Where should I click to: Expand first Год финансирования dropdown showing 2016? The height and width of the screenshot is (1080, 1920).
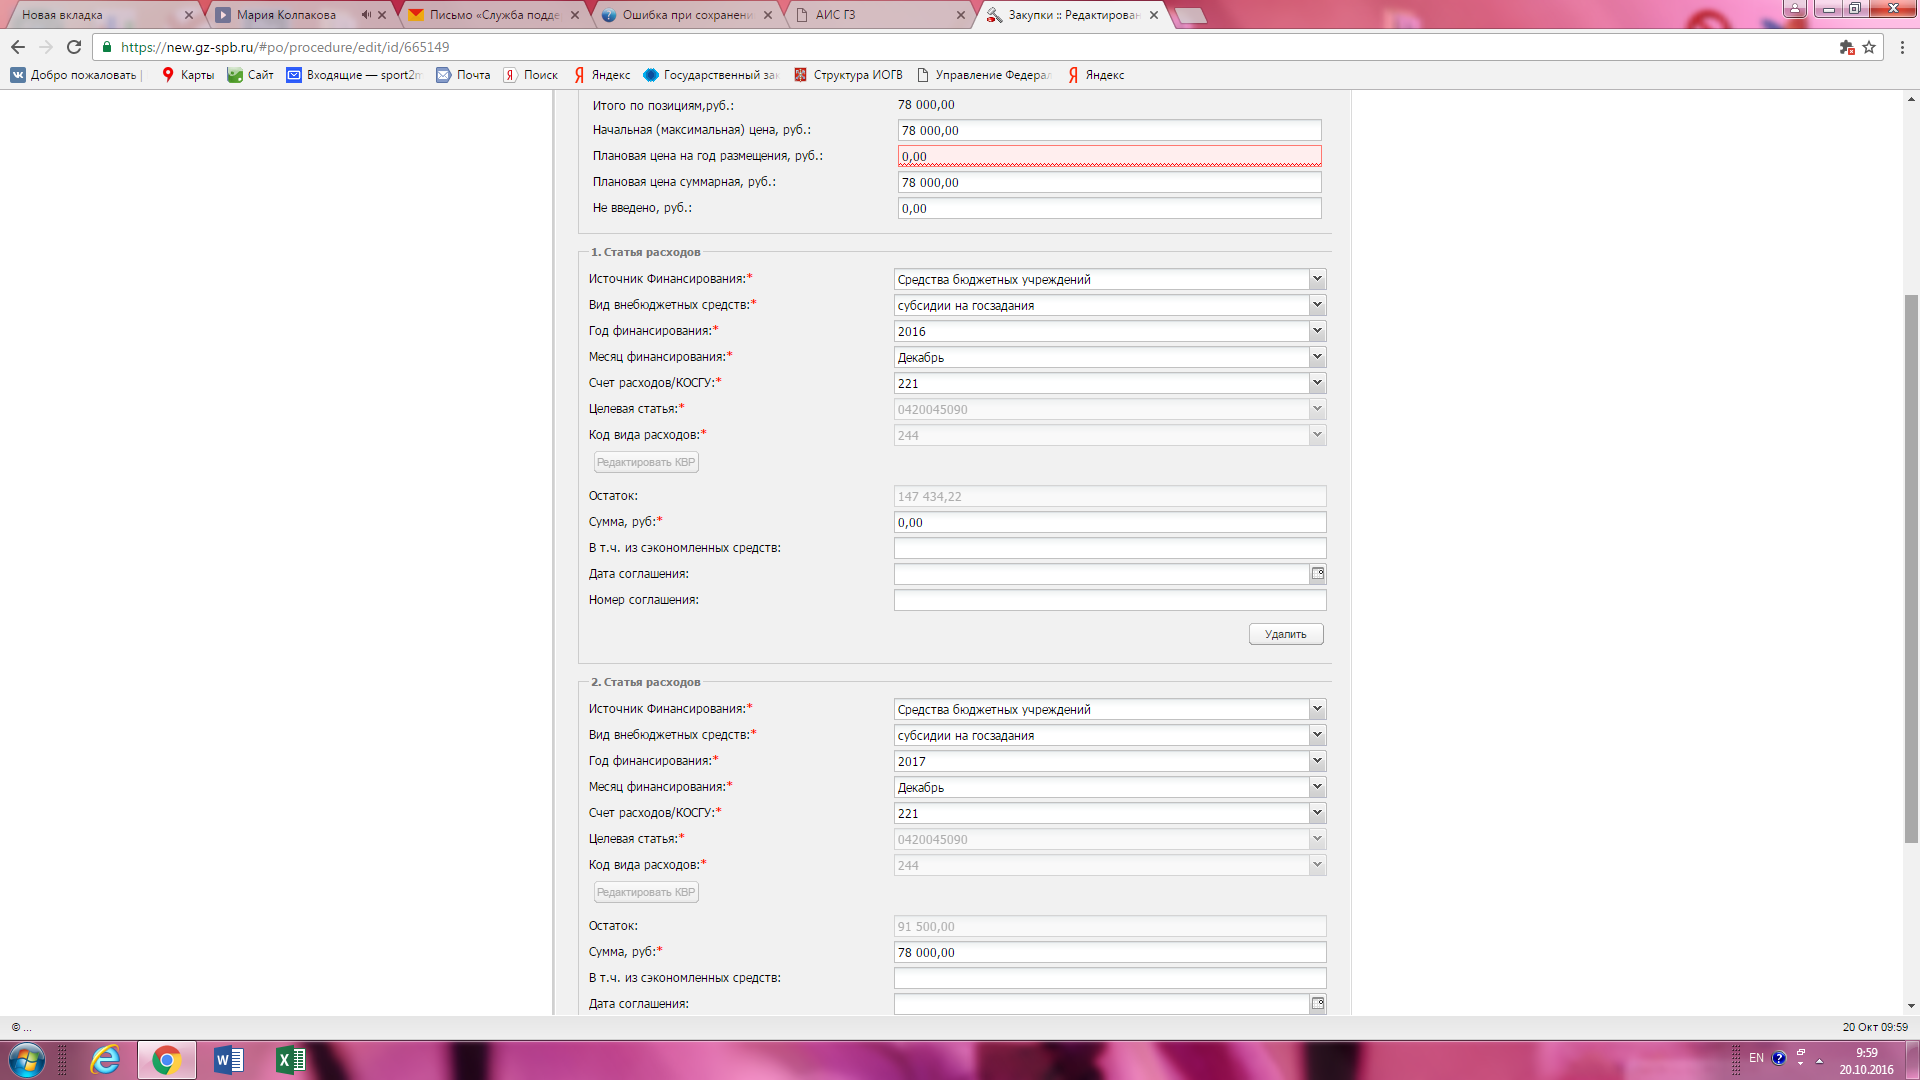tap(1317, 331)
